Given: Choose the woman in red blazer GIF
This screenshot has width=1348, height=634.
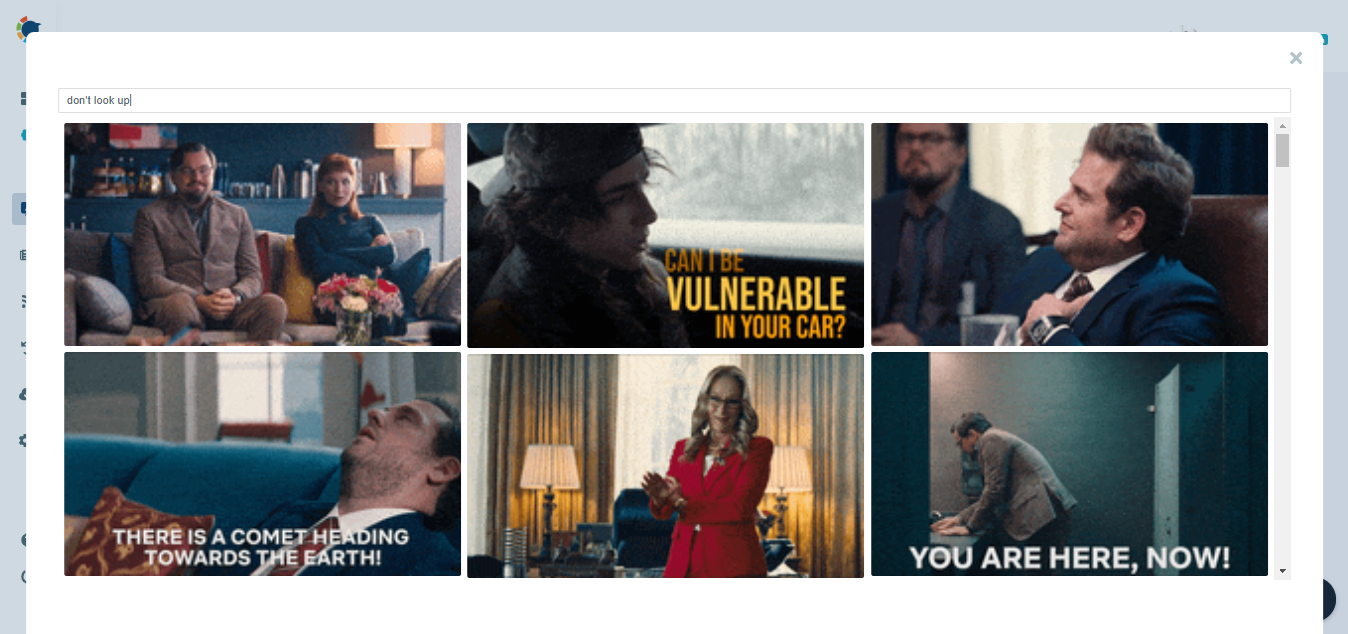Looking at the screenshot, I should pyautogui.click(x=665, y=465).
